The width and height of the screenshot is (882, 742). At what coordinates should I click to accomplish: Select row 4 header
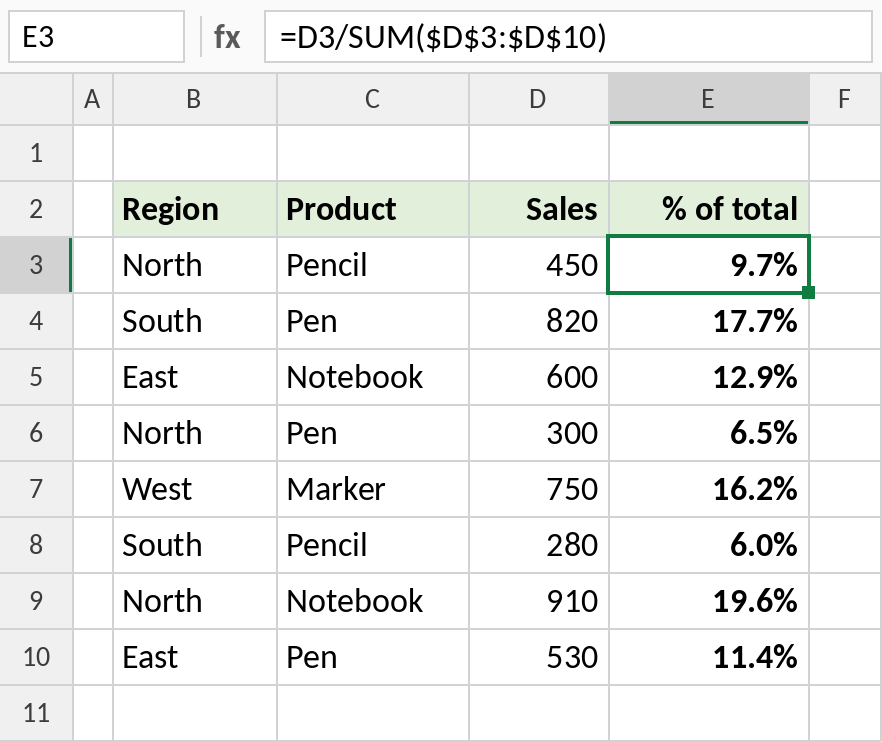coord(36,321)
